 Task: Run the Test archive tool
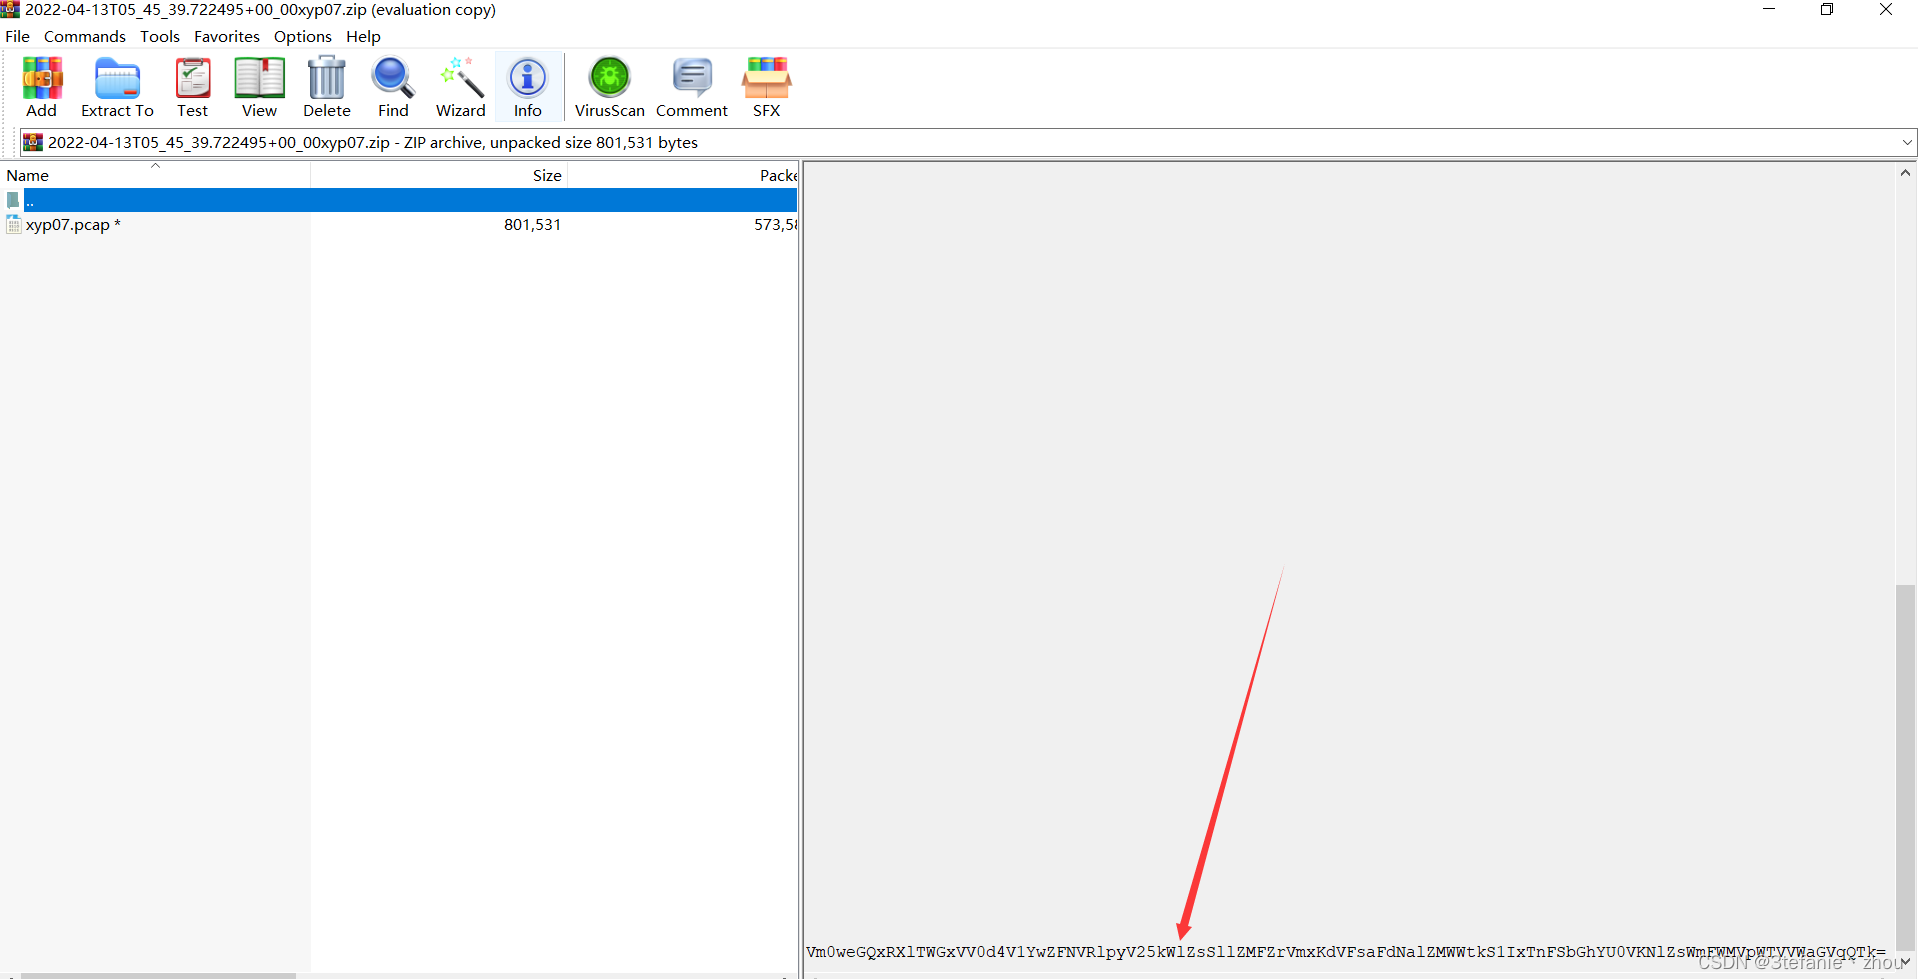click(x=192, y=87)
